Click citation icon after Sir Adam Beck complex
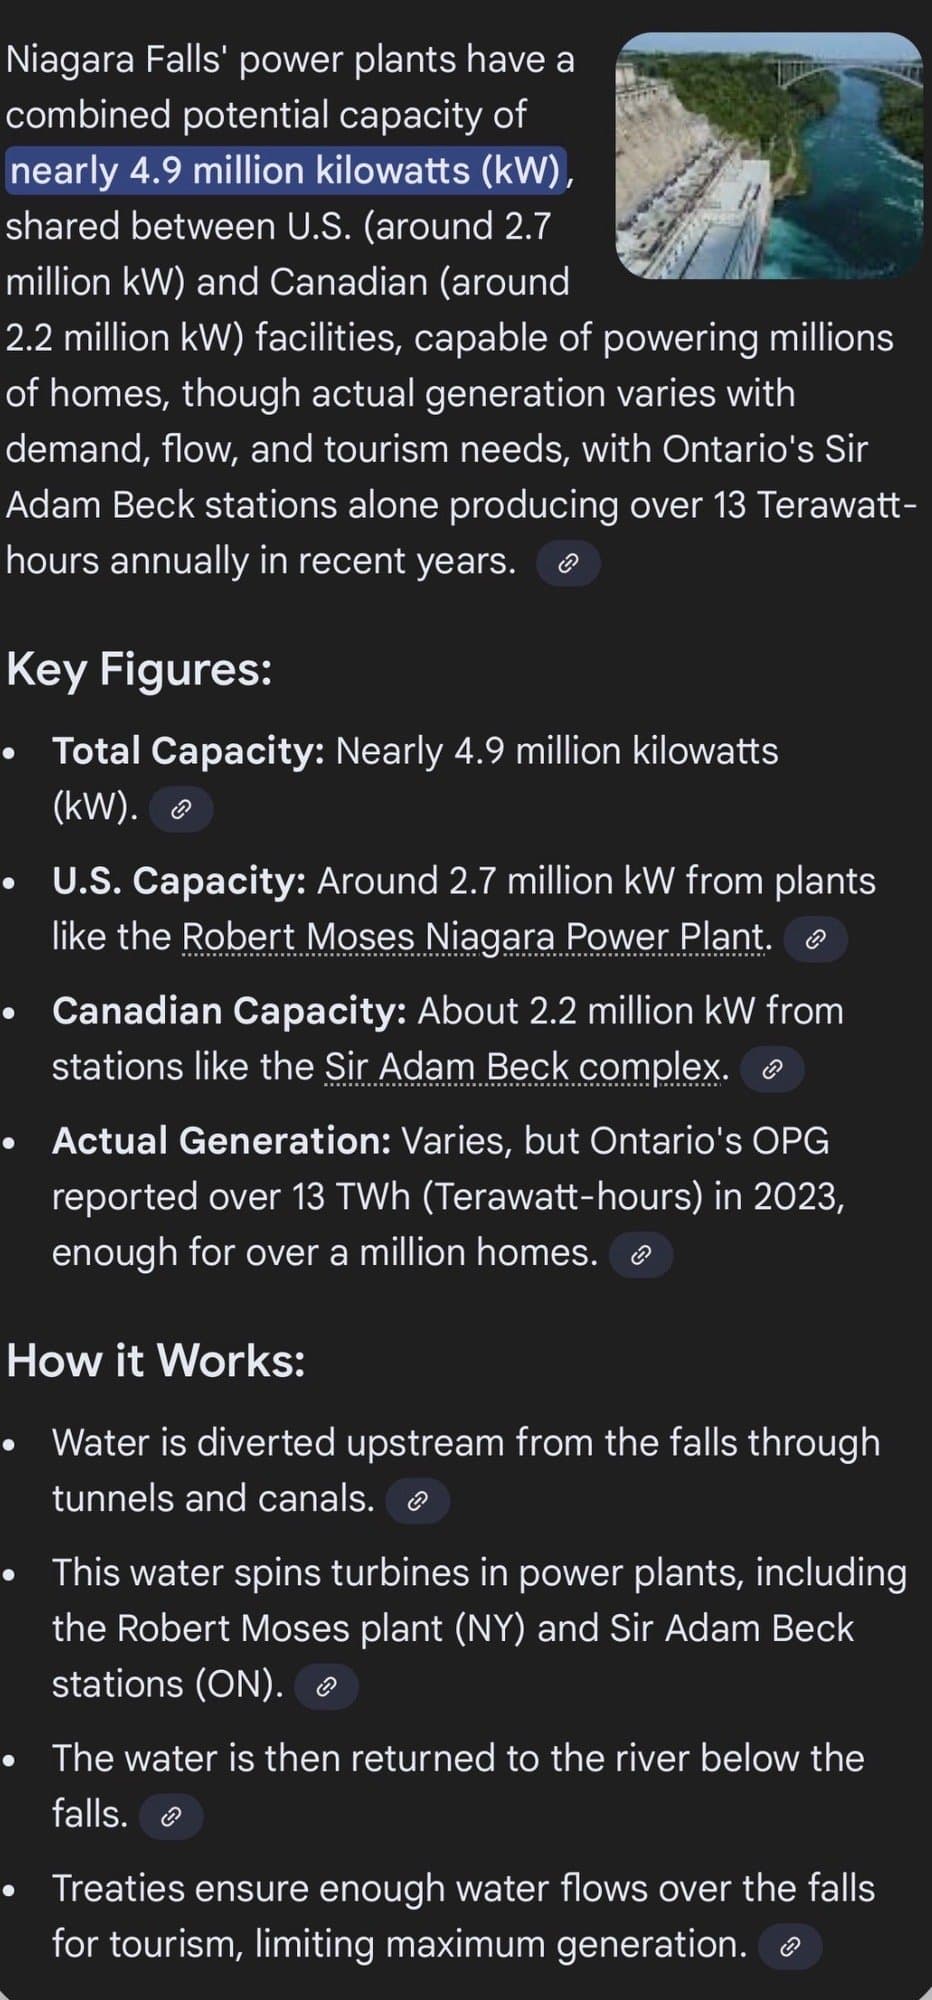932x2000 pixels. [771, 1070]
